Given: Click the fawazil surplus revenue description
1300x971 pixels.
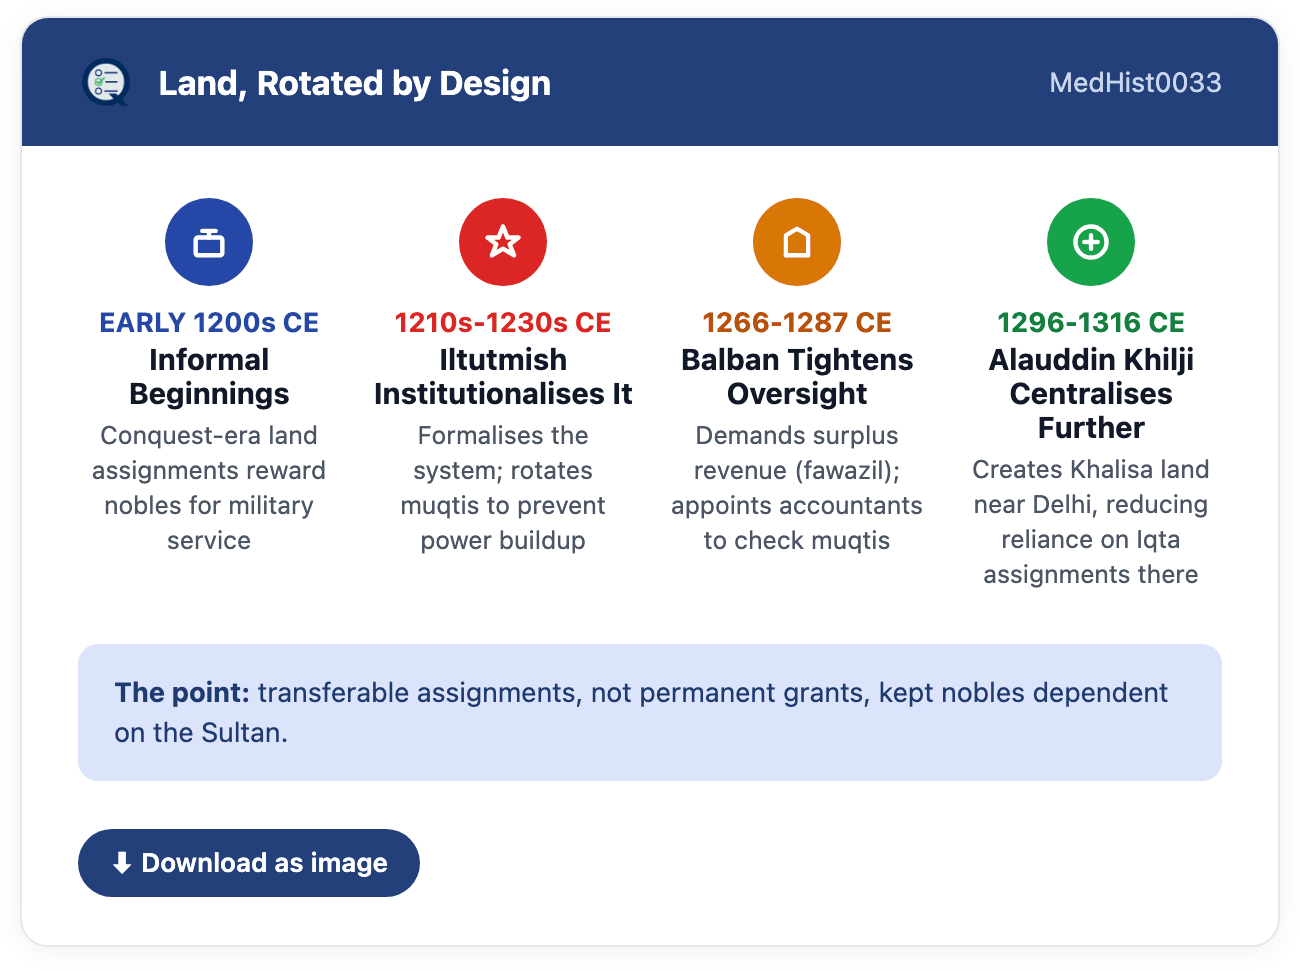Looking at the screenshot, I should [x=797, y=488].
